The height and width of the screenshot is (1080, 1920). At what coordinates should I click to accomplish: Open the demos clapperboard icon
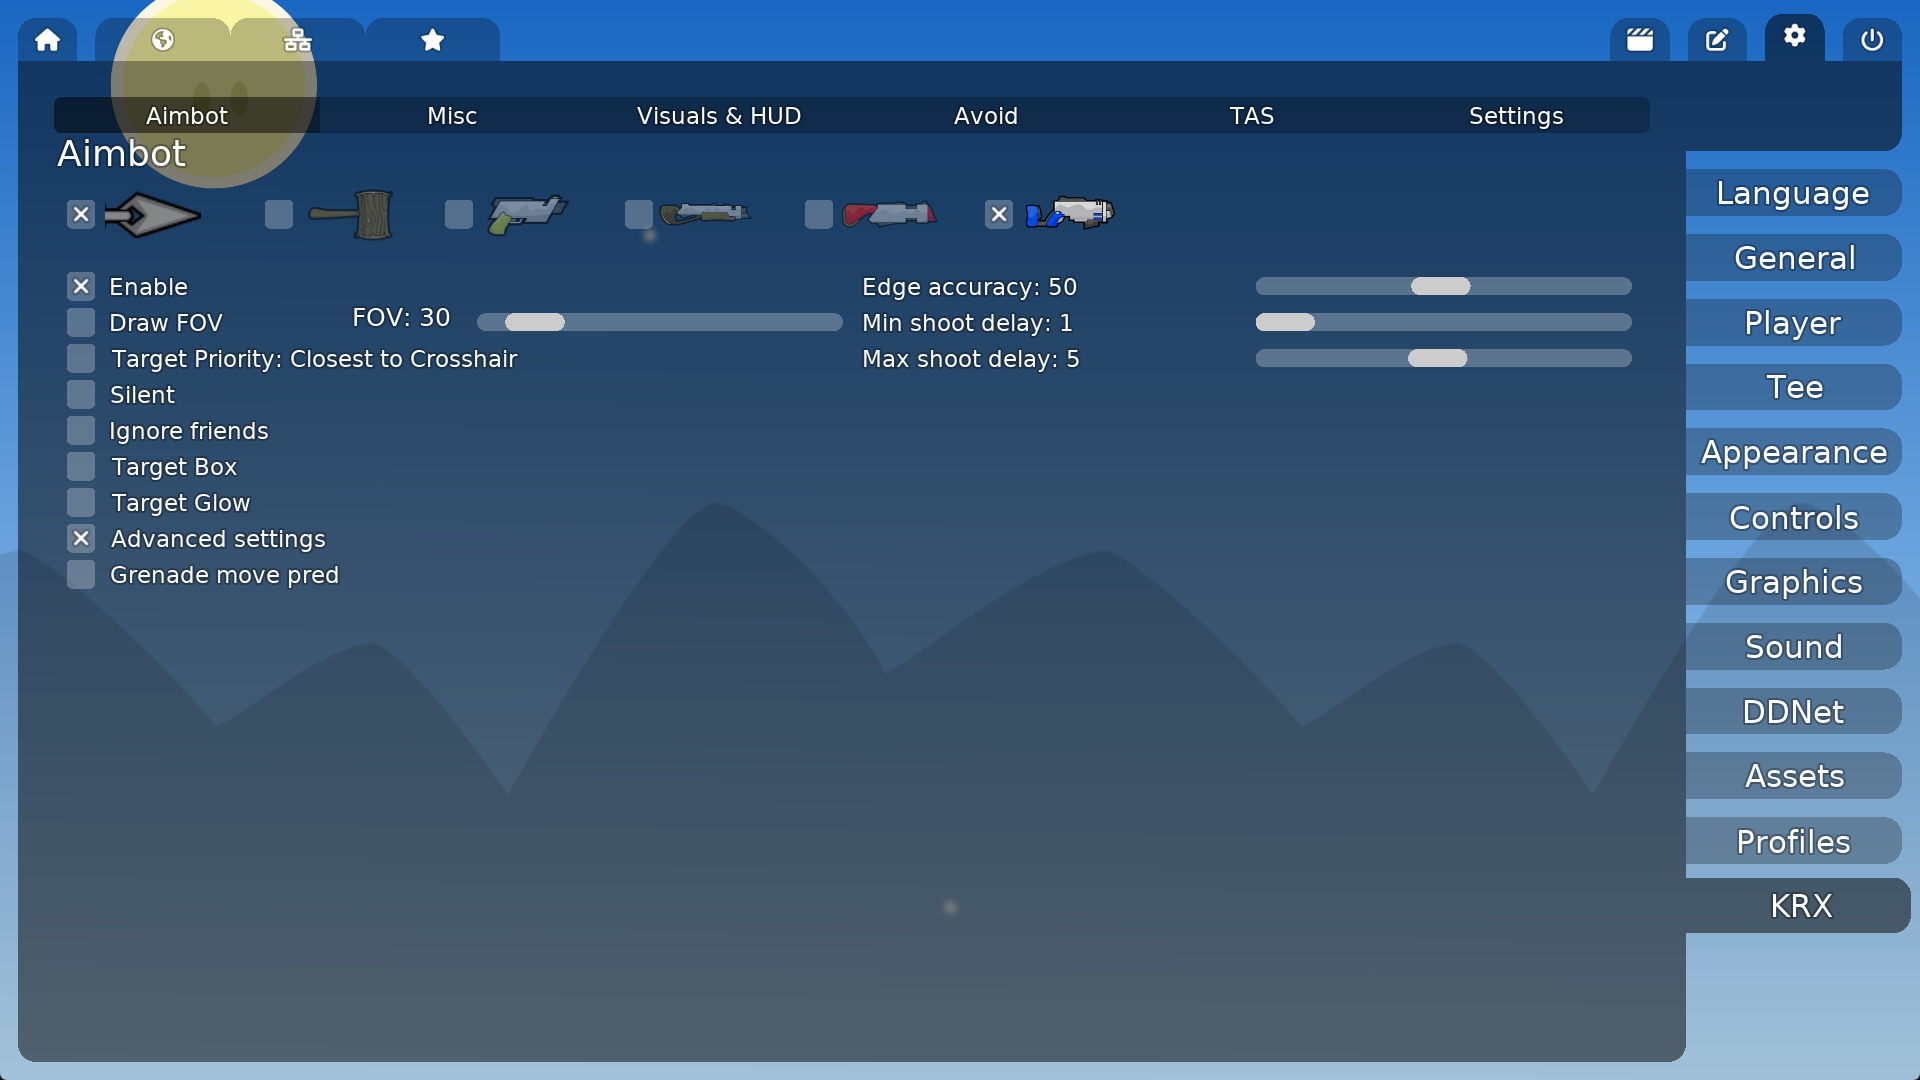(x=1639, y=40)
